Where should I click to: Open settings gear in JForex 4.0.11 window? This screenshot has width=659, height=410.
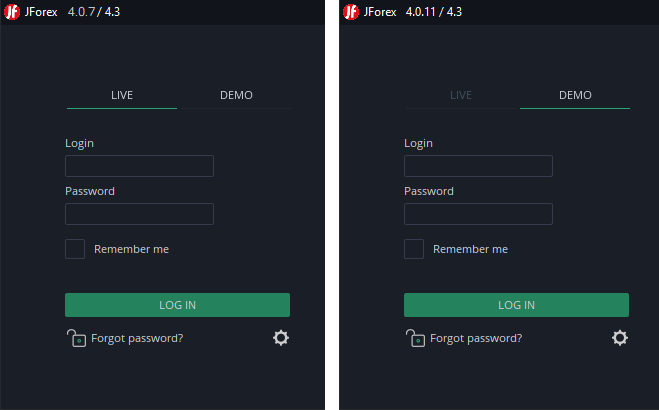coord(619,338)
